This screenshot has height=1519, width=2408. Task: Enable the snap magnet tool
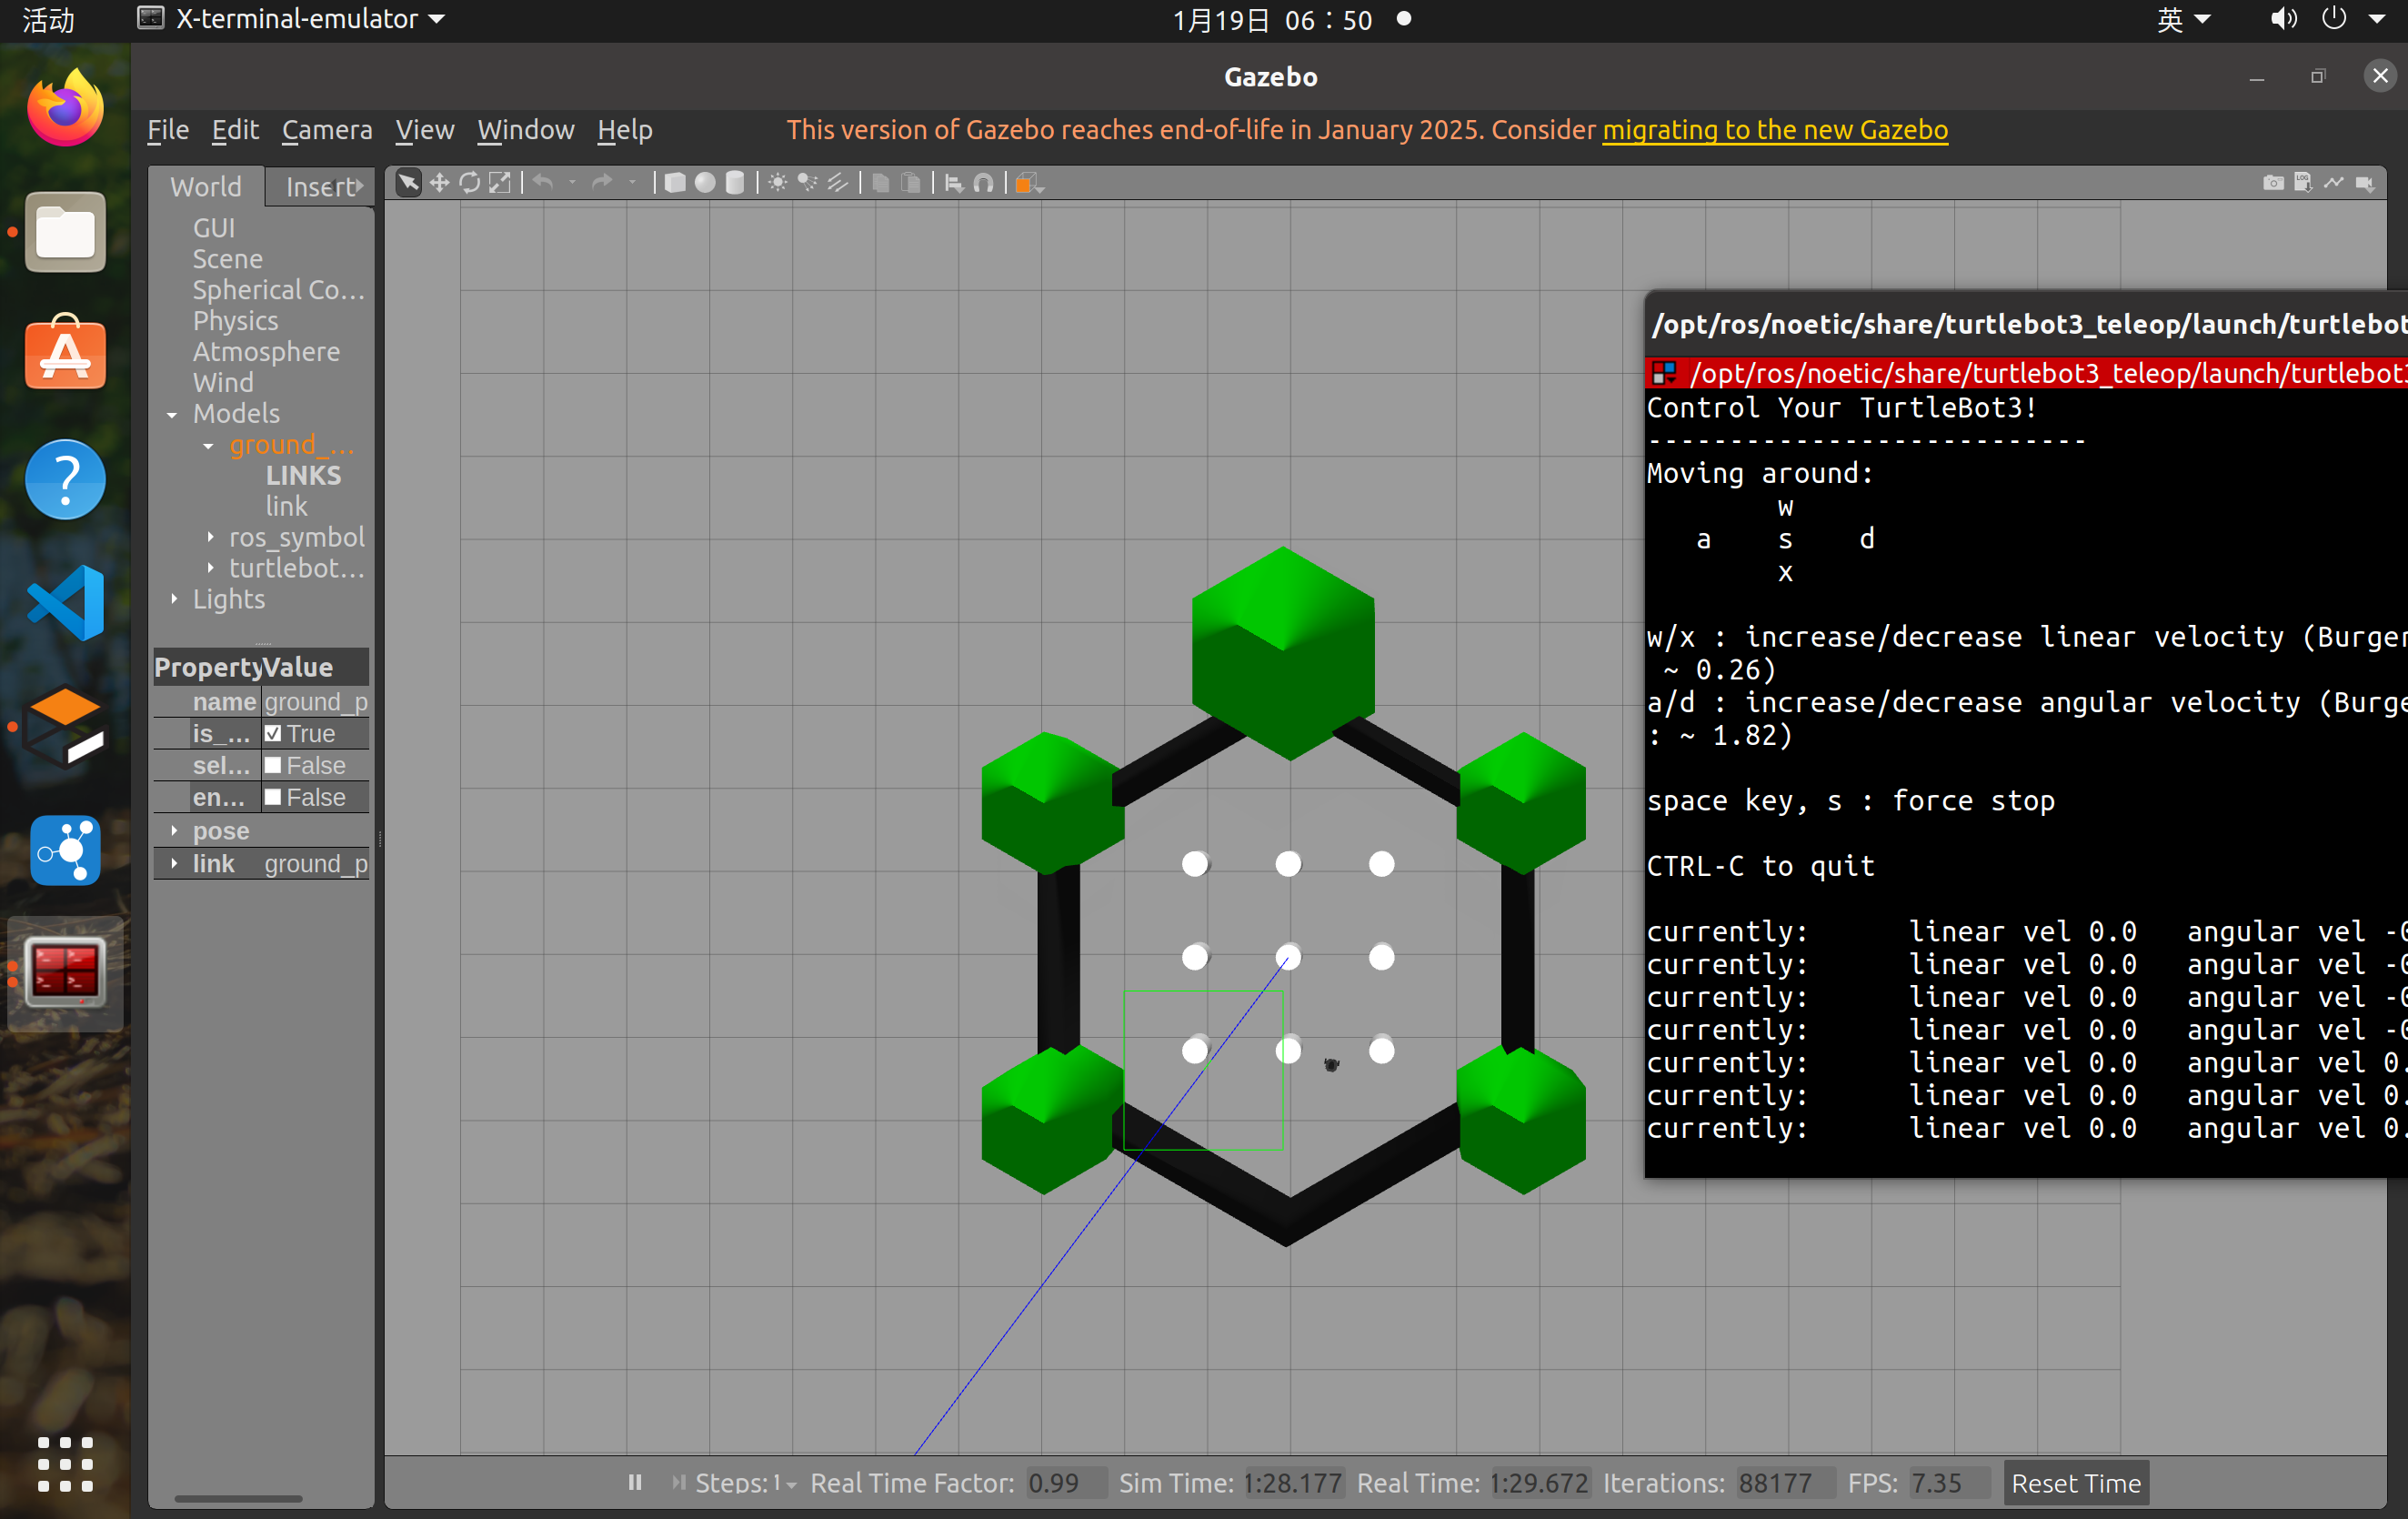(984, 183)
